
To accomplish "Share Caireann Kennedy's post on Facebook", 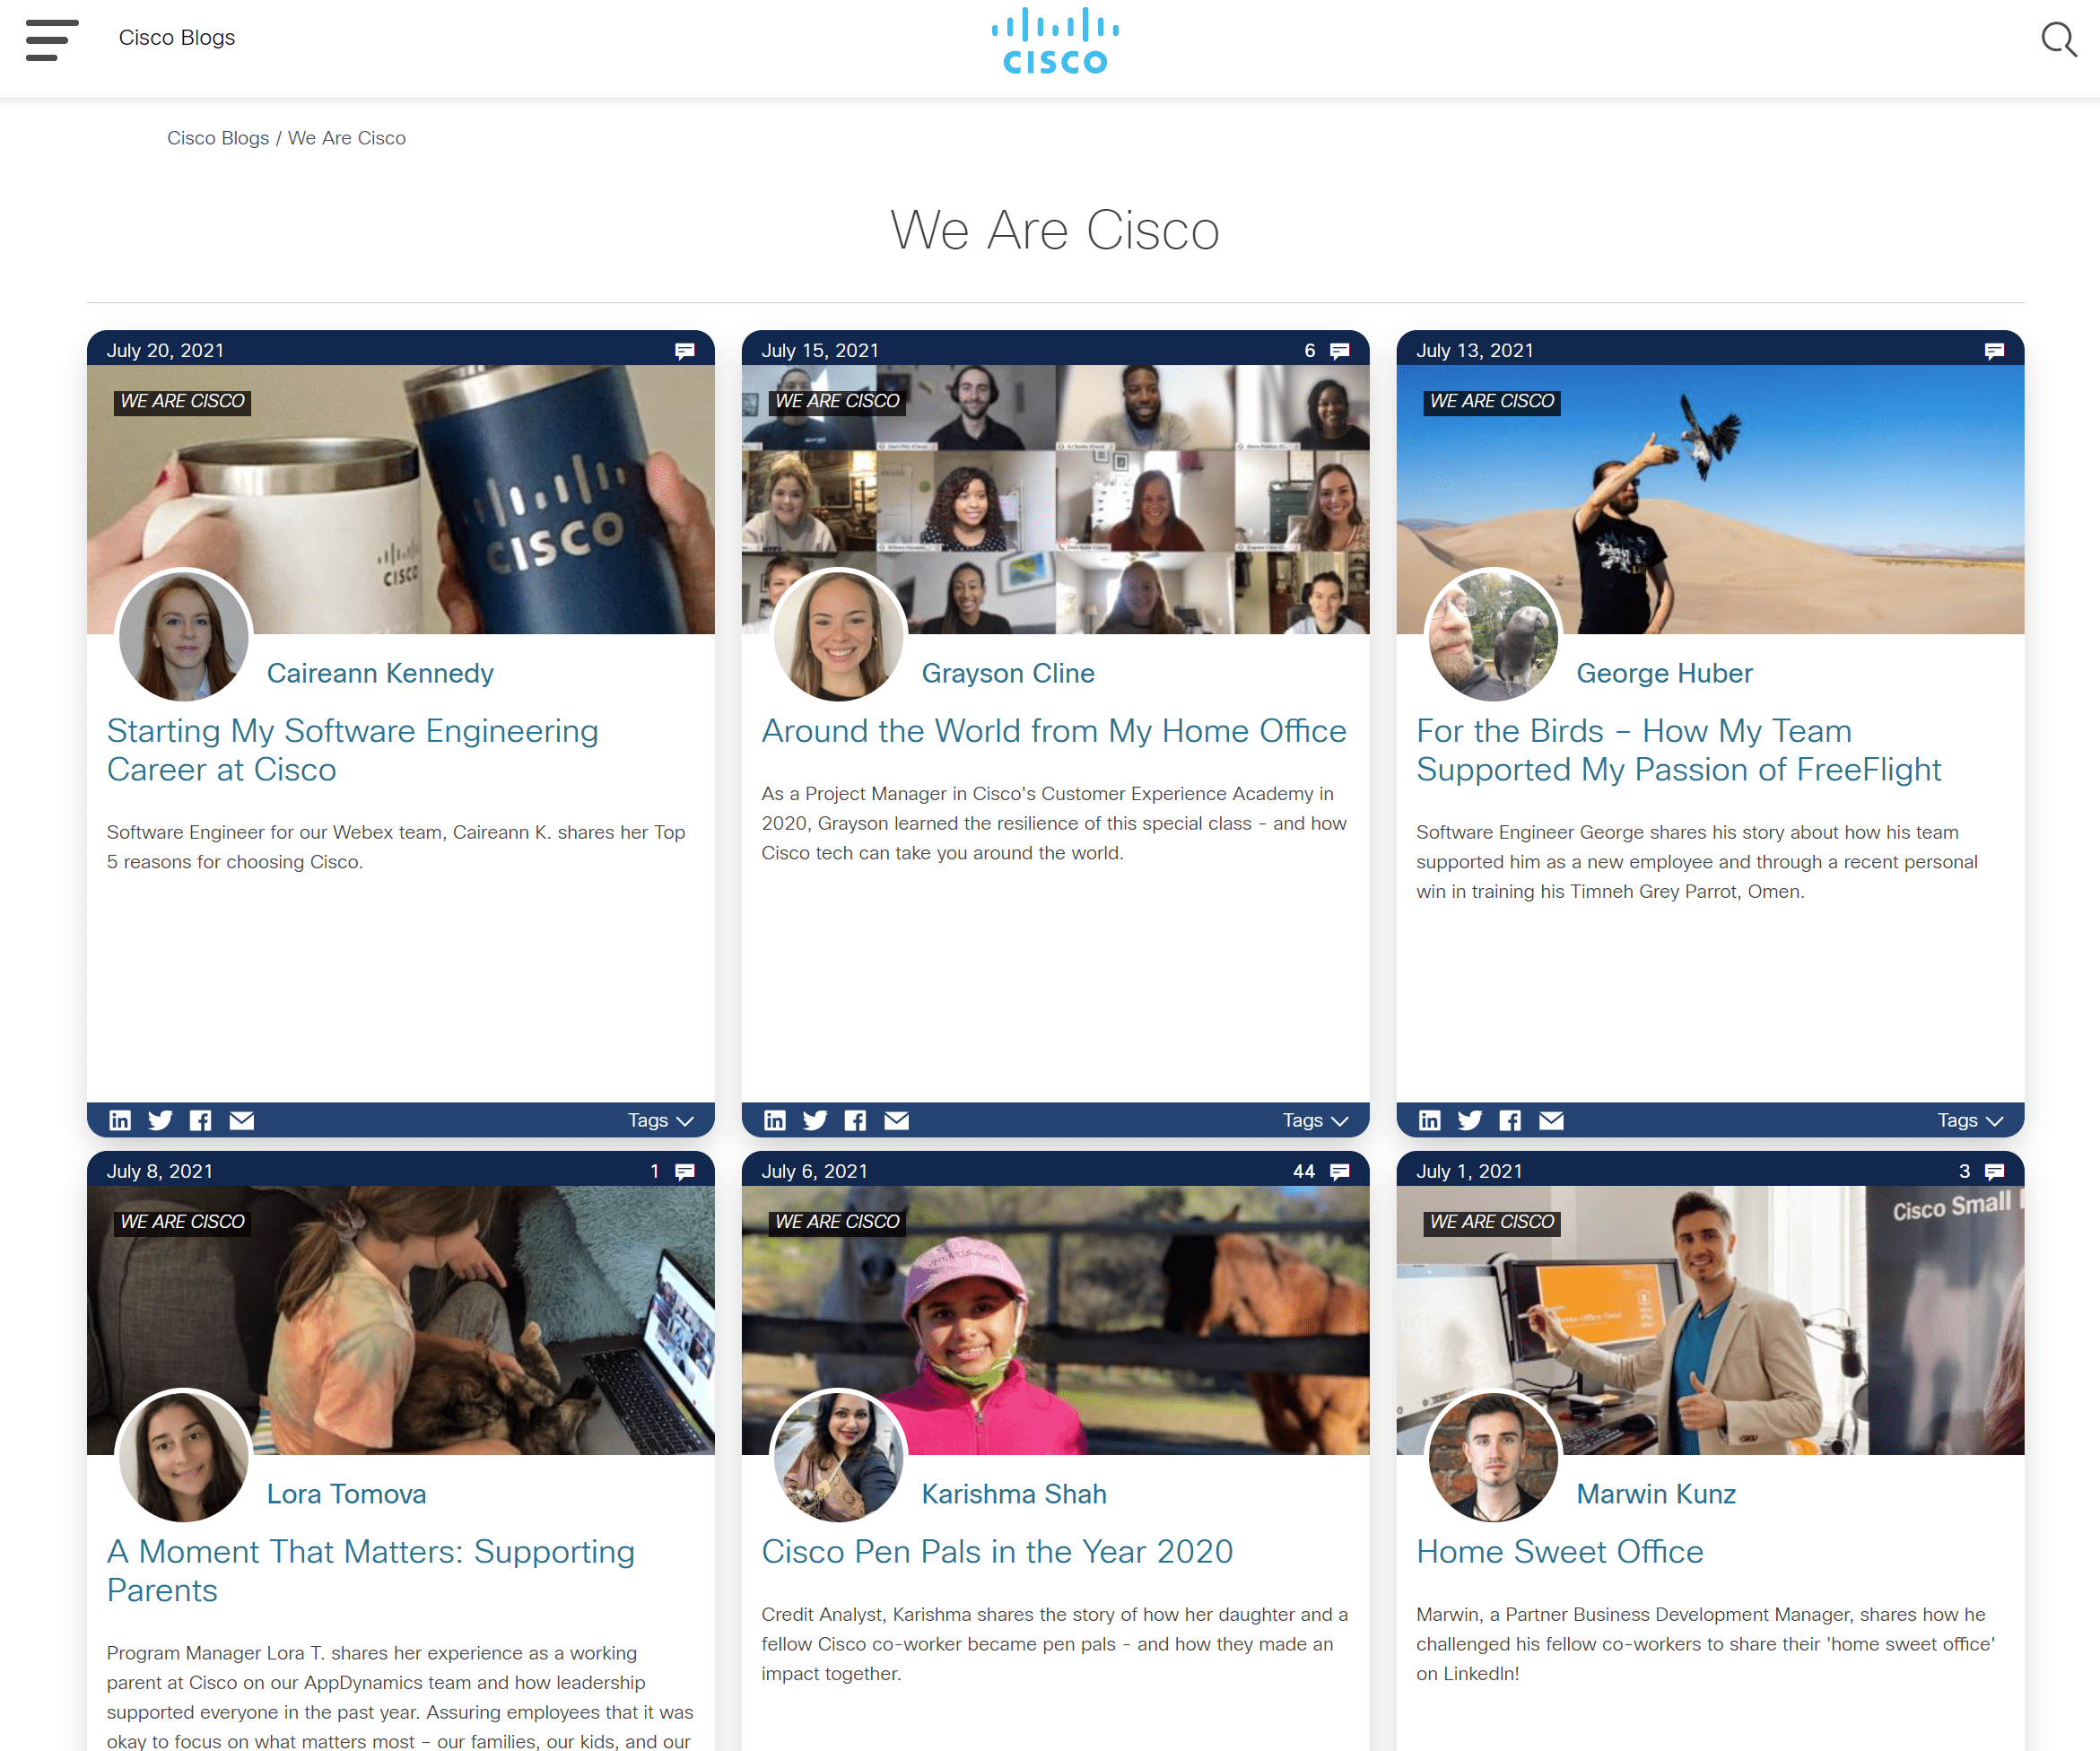I will (x=201, y=1121).
